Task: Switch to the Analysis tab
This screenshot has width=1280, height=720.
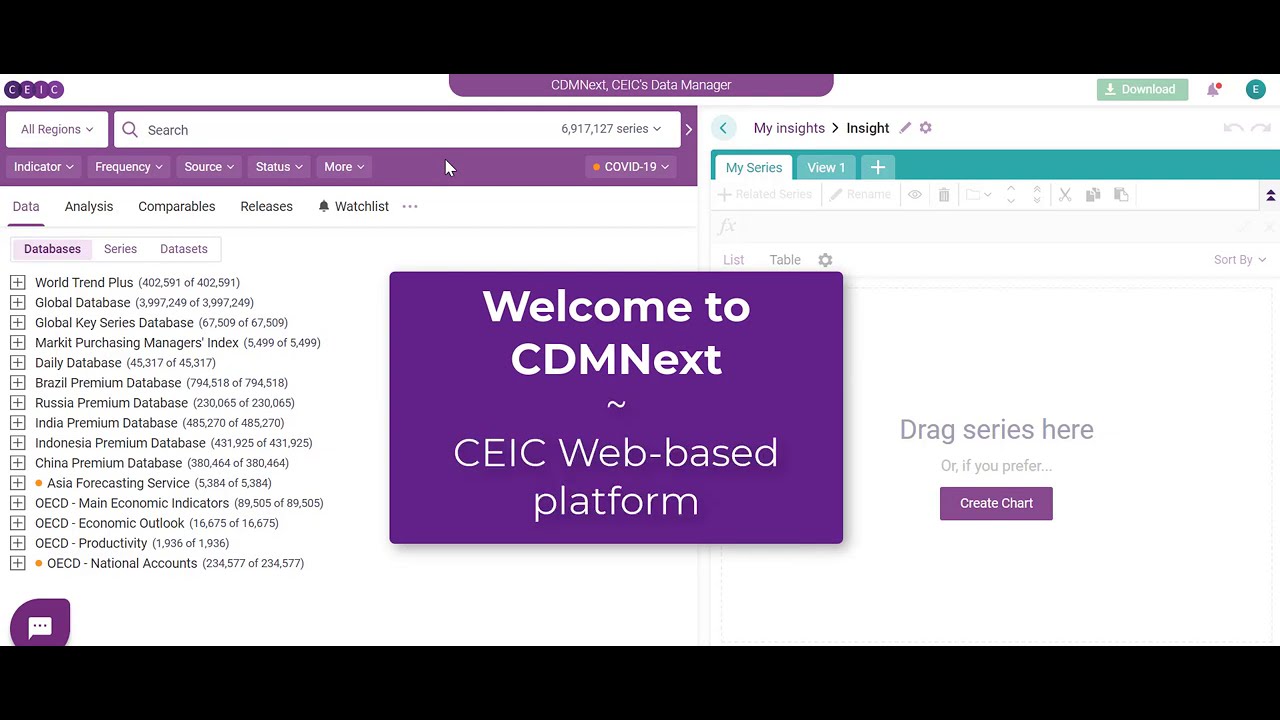Action: click(x=89, y=206)
